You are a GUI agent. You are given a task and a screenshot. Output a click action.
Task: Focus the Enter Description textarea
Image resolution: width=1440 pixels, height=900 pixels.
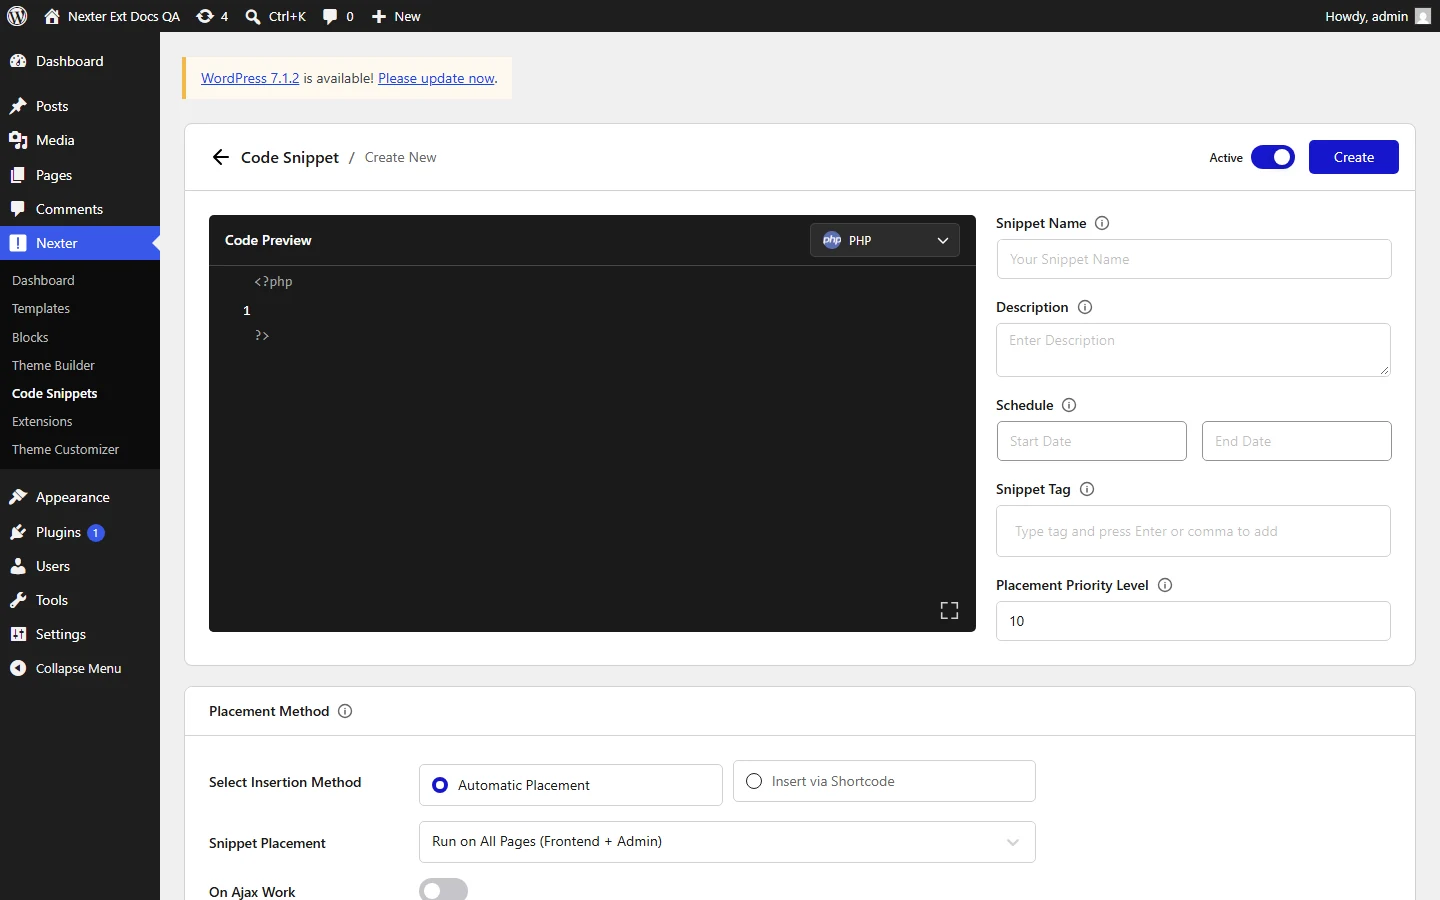pyautogui.click(x=1194, y=350)
